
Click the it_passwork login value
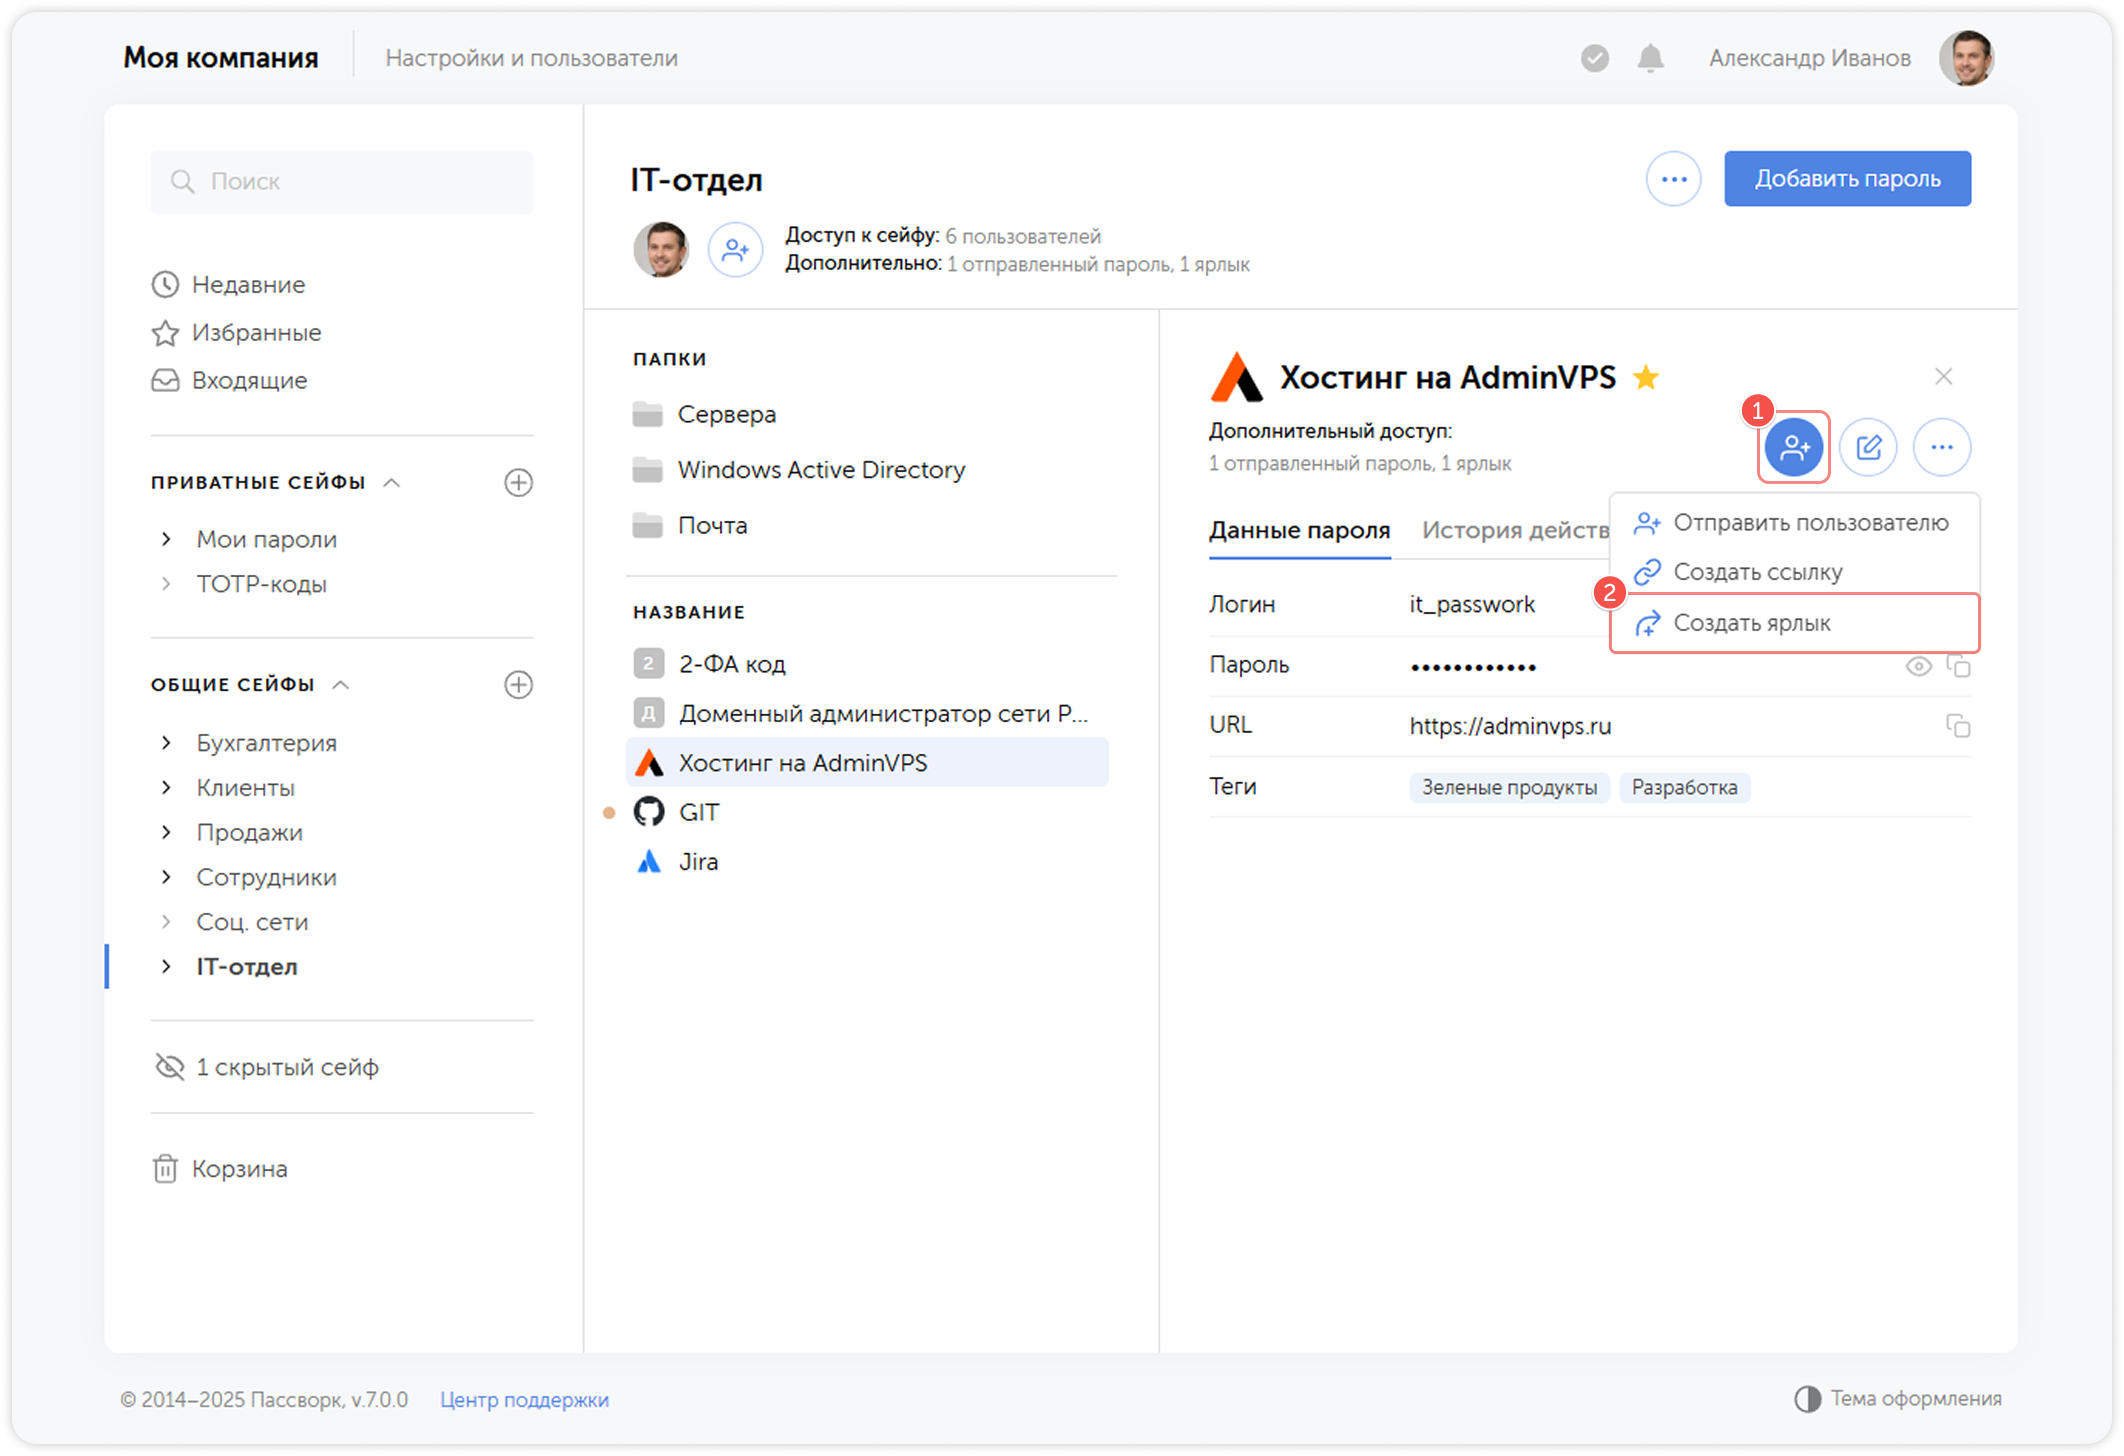point(1472,605)
